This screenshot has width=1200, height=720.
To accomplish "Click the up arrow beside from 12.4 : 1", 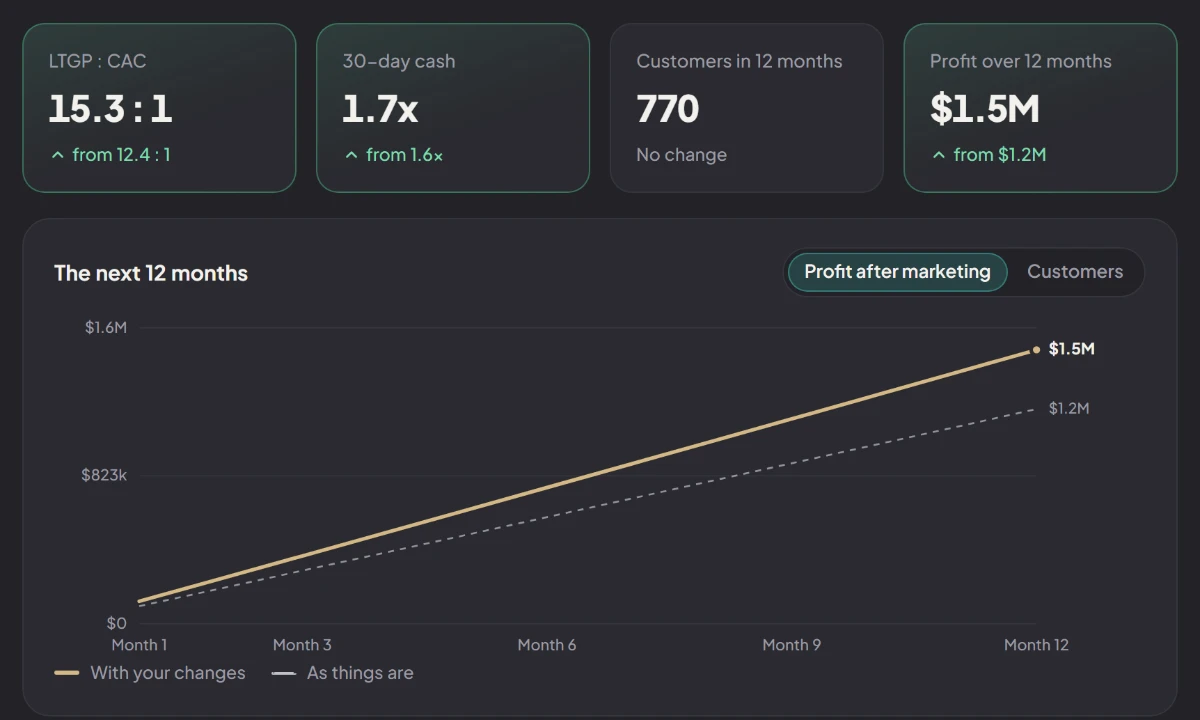I will [57, 155].
